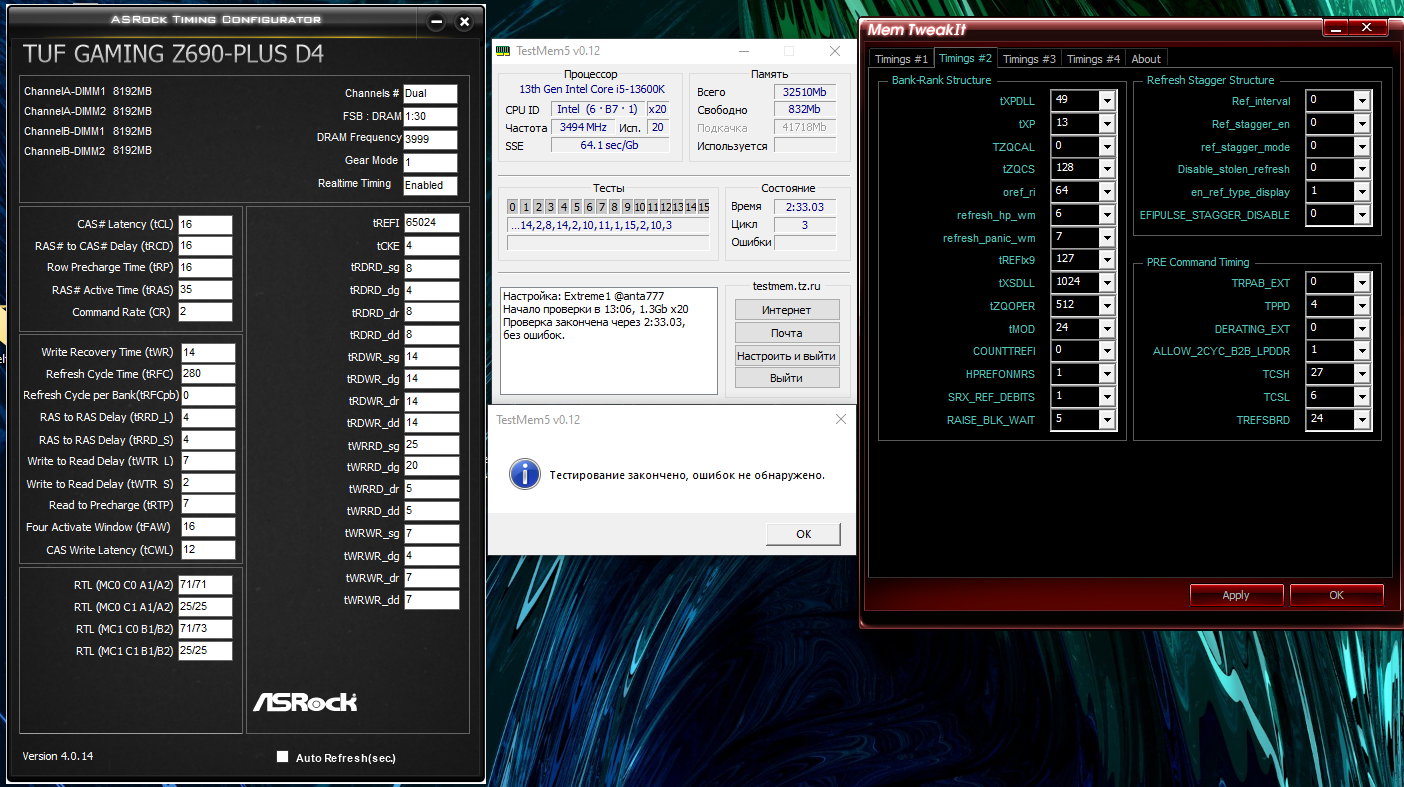The image size is (1404, 787).
Task: Open the oref_ri dropdown
Action: point(1107,191)
